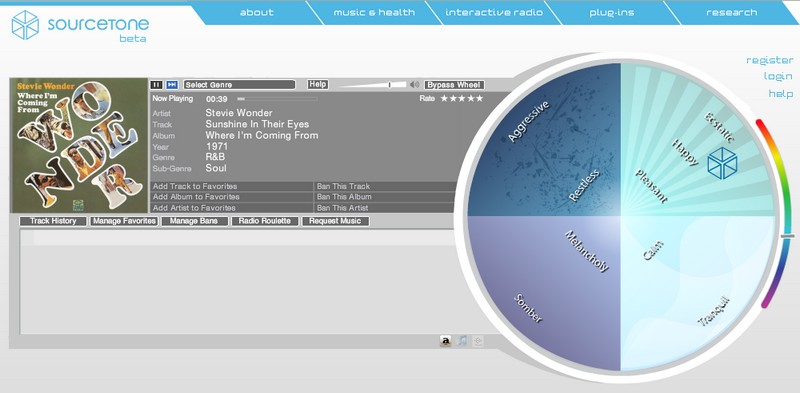Click the Sourcetone cube logo
Viewport: 800px width, 393px height.
click(25, 24)
